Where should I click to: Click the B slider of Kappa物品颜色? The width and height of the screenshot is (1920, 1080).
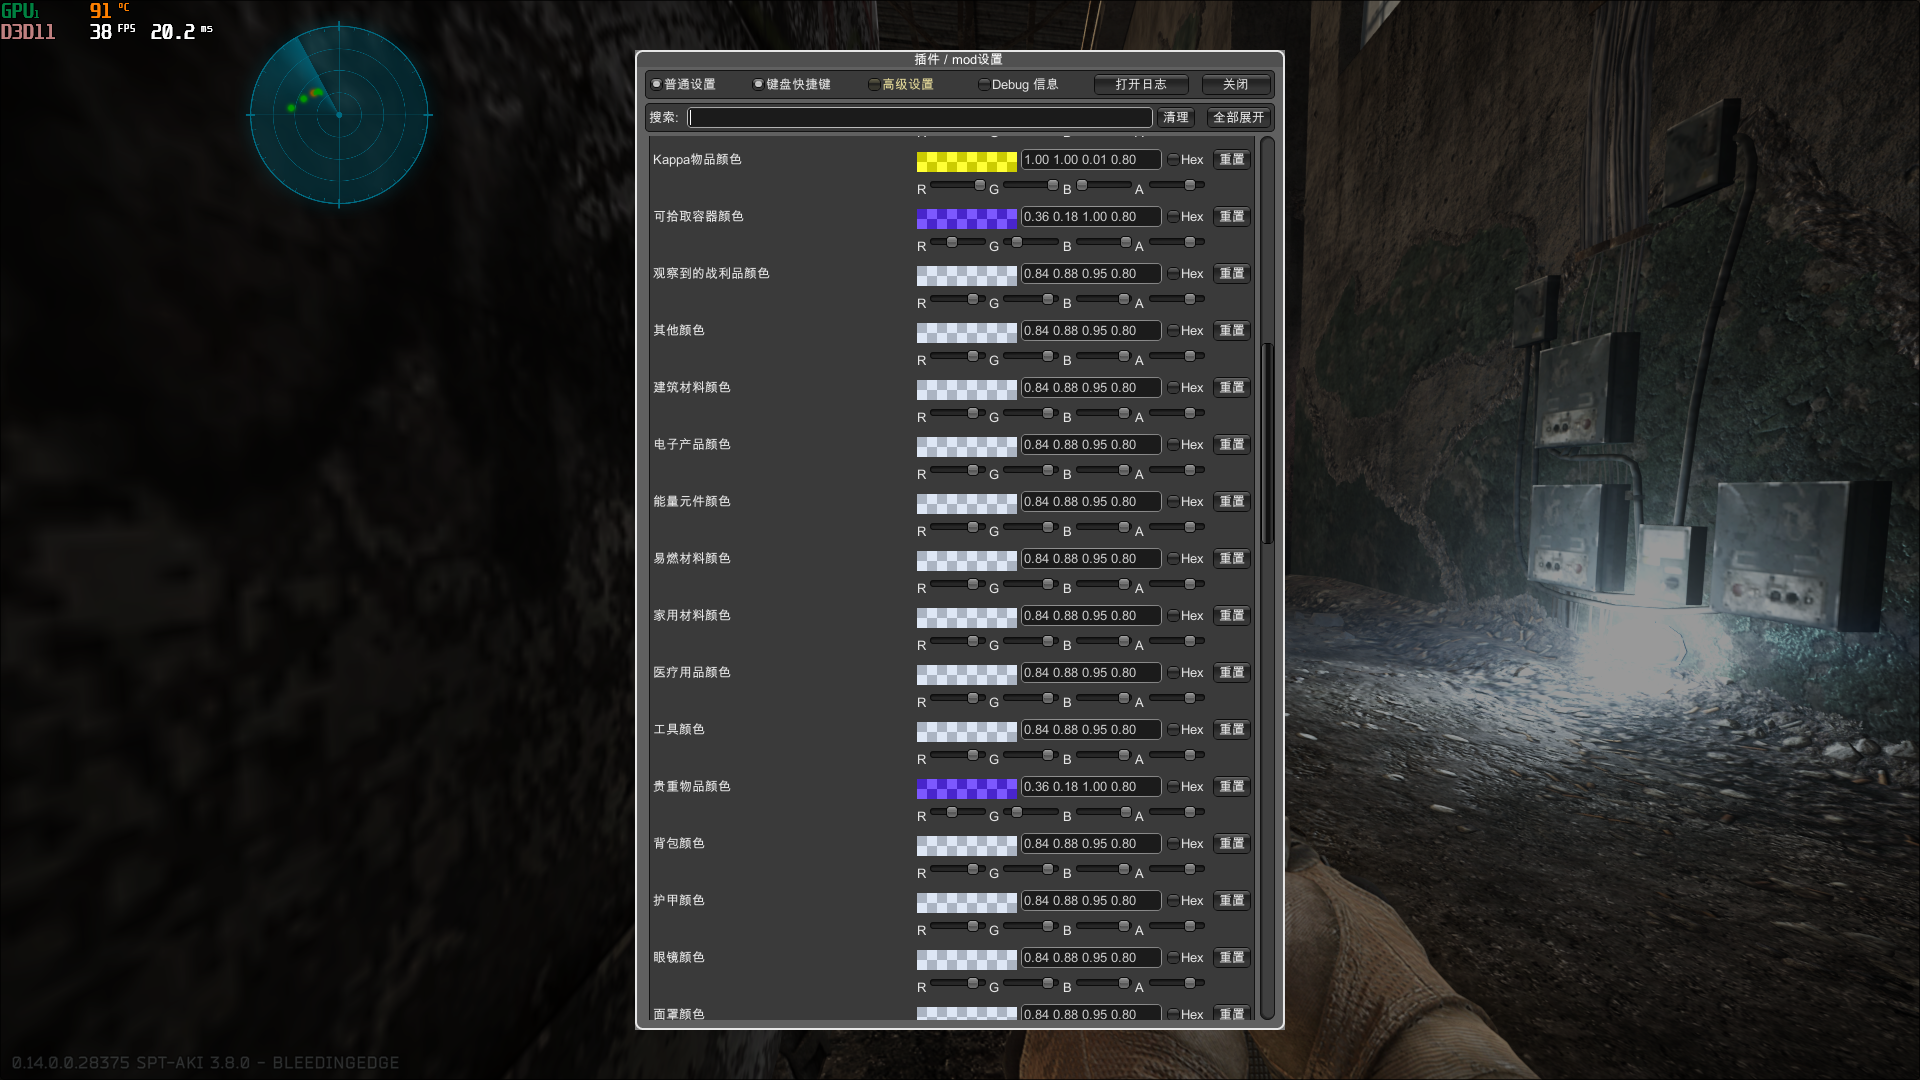[x=1104, y=186]
